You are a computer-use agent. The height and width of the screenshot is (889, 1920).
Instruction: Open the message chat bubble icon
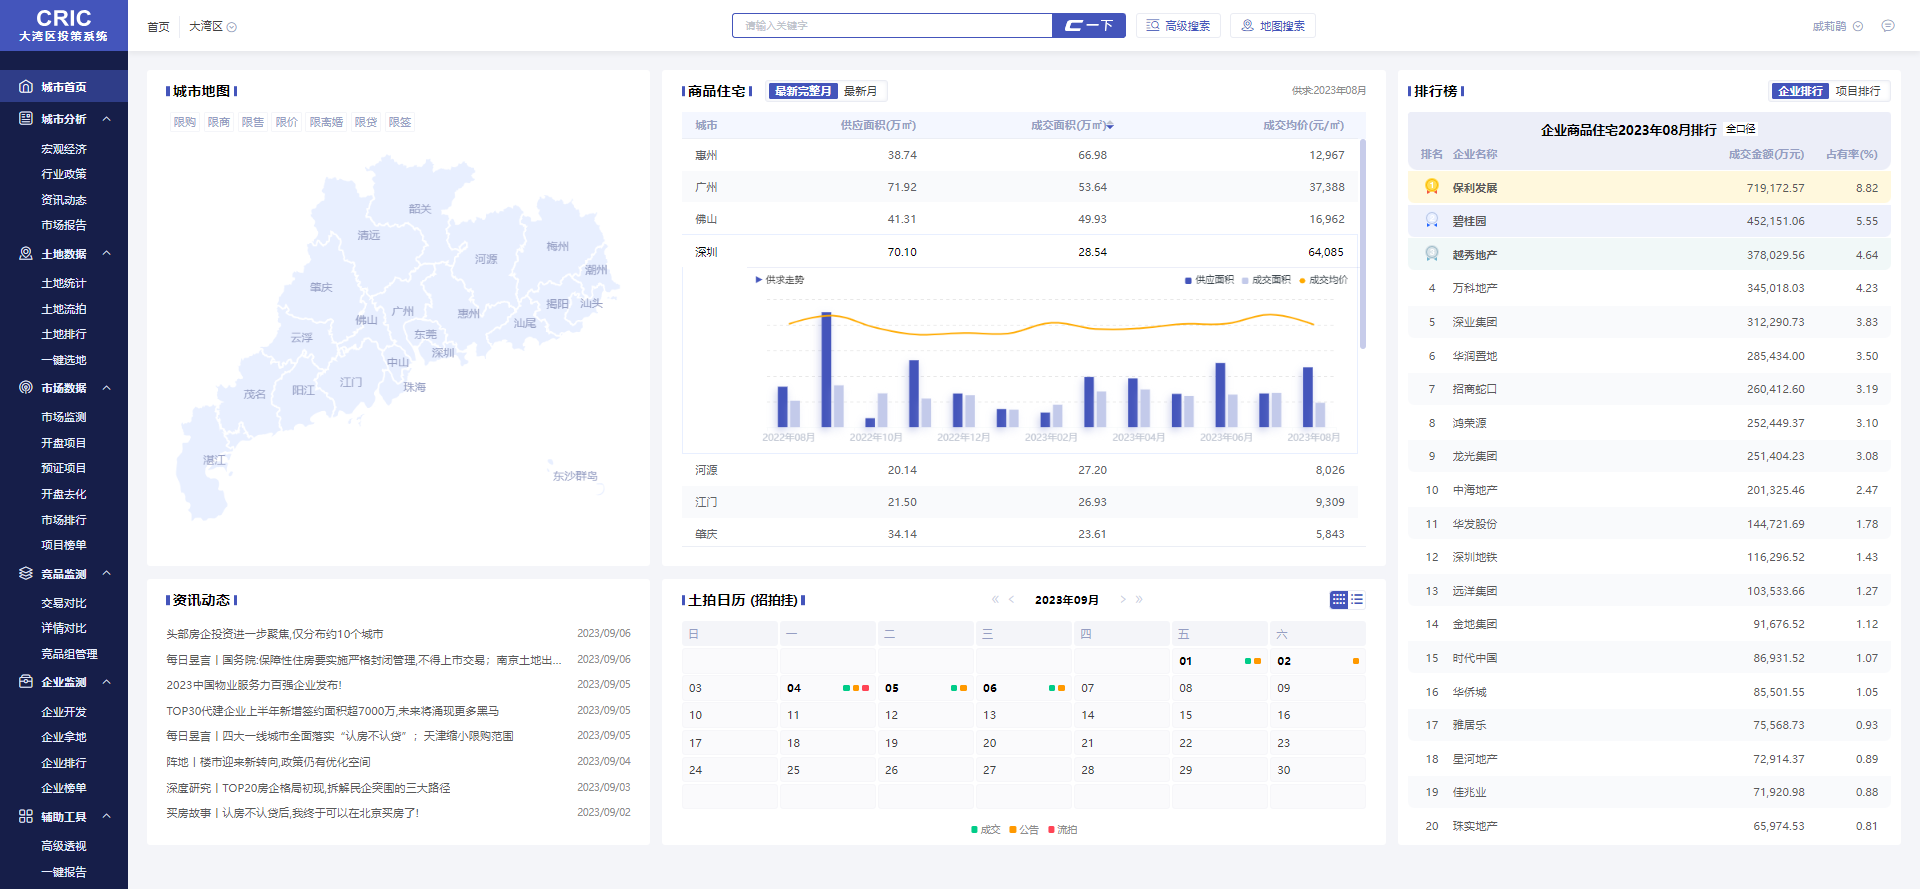coord(1887,26)
